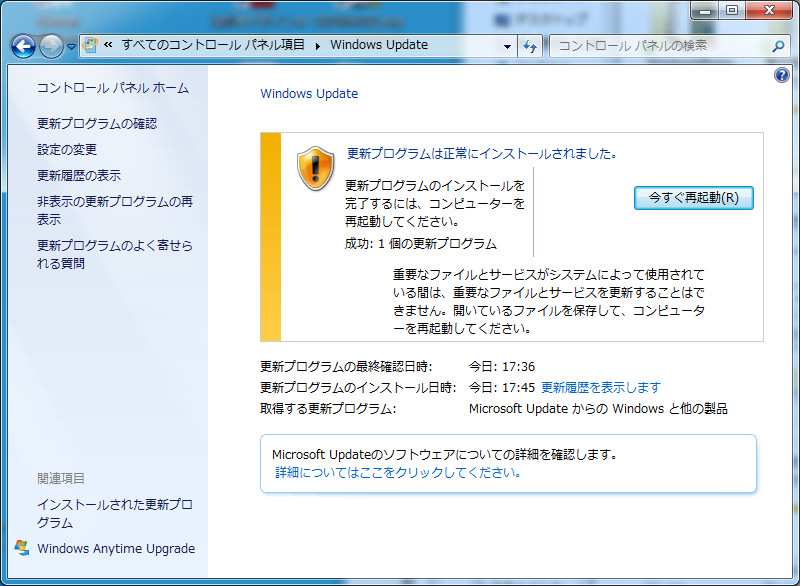Viewport: 800px width, 586px height.
Task: Expand the arrow after すべてのコントロール パネル項目
Action: point(318,45)
